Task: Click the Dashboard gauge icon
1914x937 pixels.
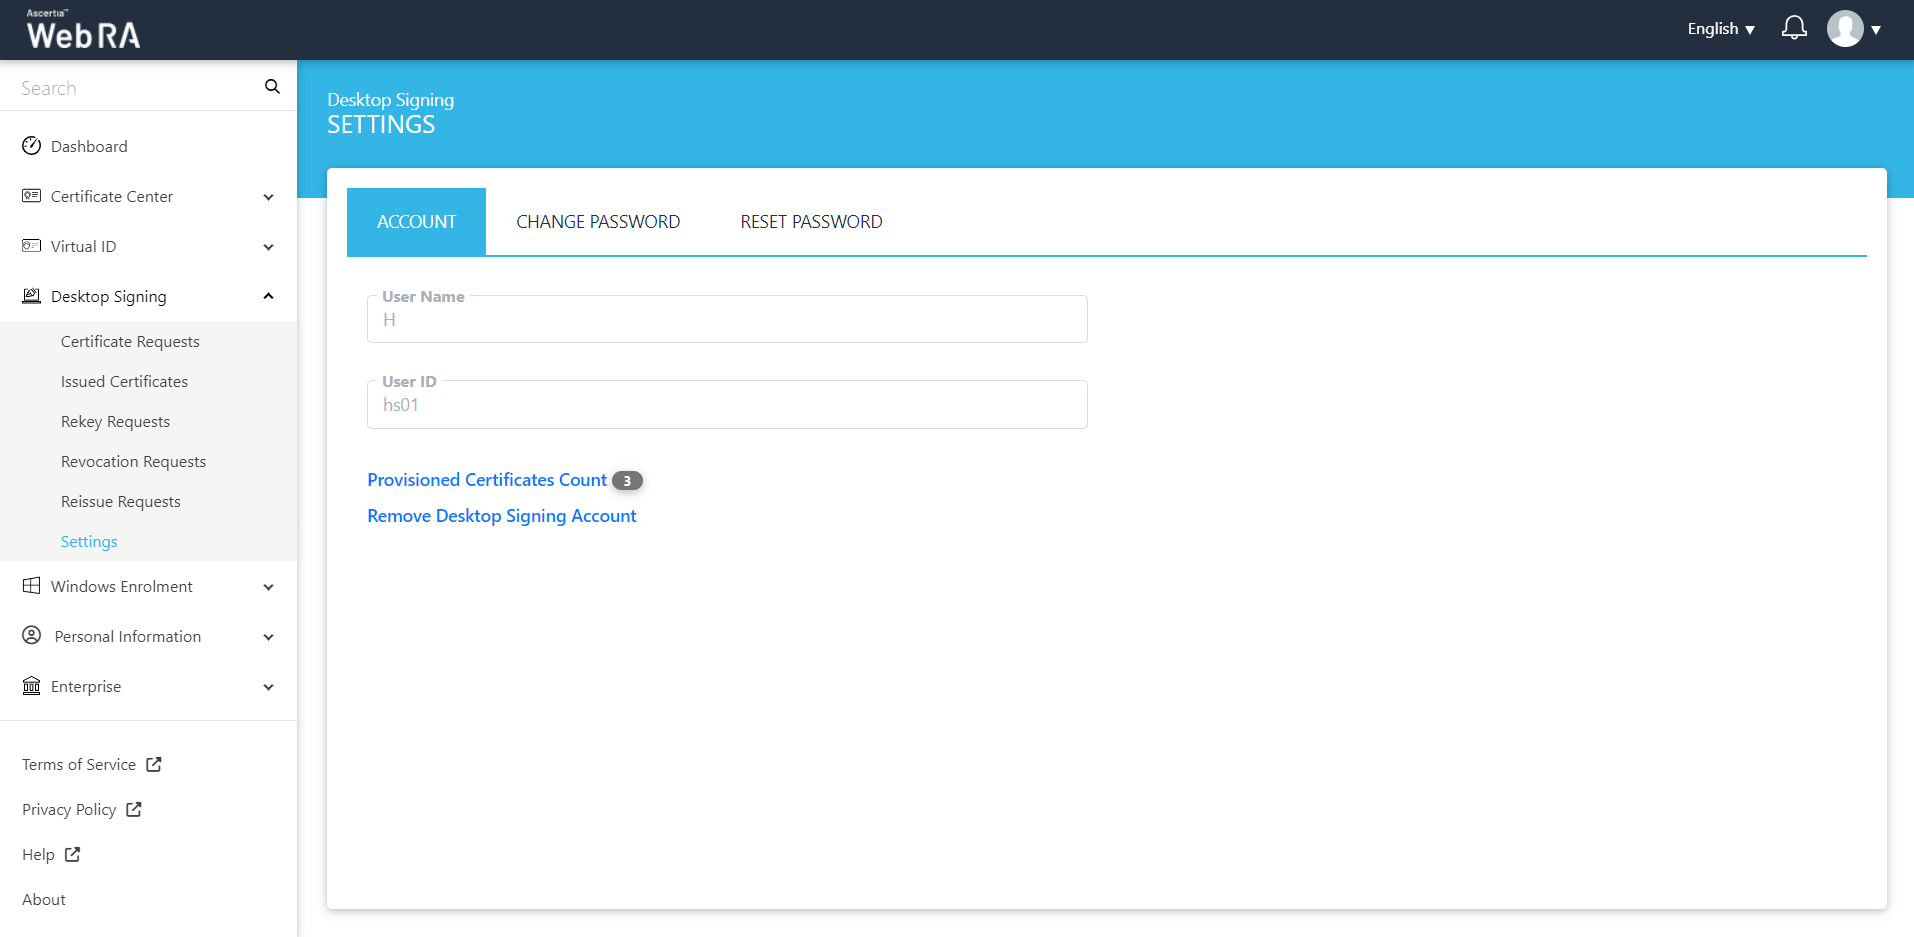Action: point(32,146)
